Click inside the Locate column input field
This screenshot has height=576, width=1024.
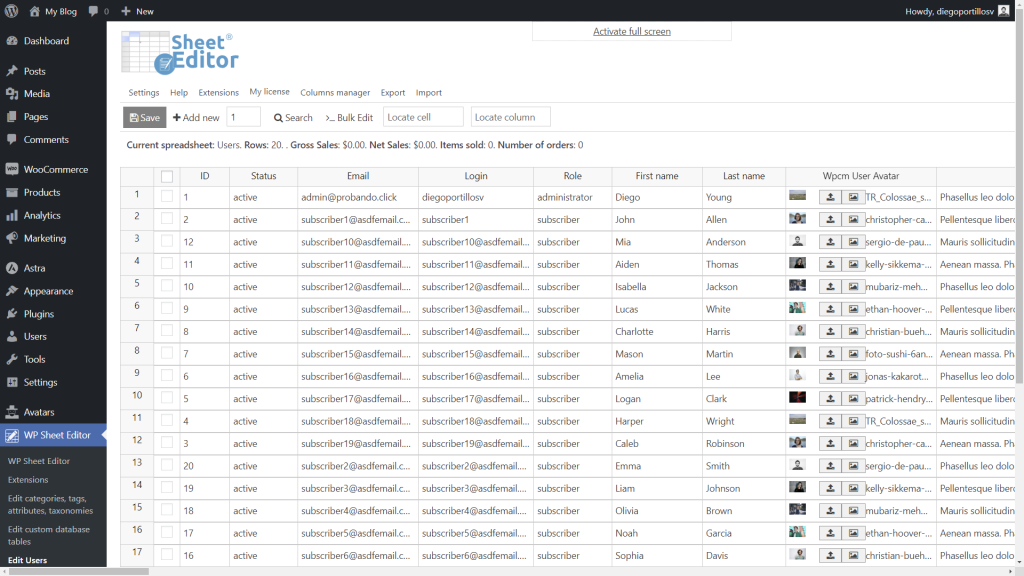510,117
